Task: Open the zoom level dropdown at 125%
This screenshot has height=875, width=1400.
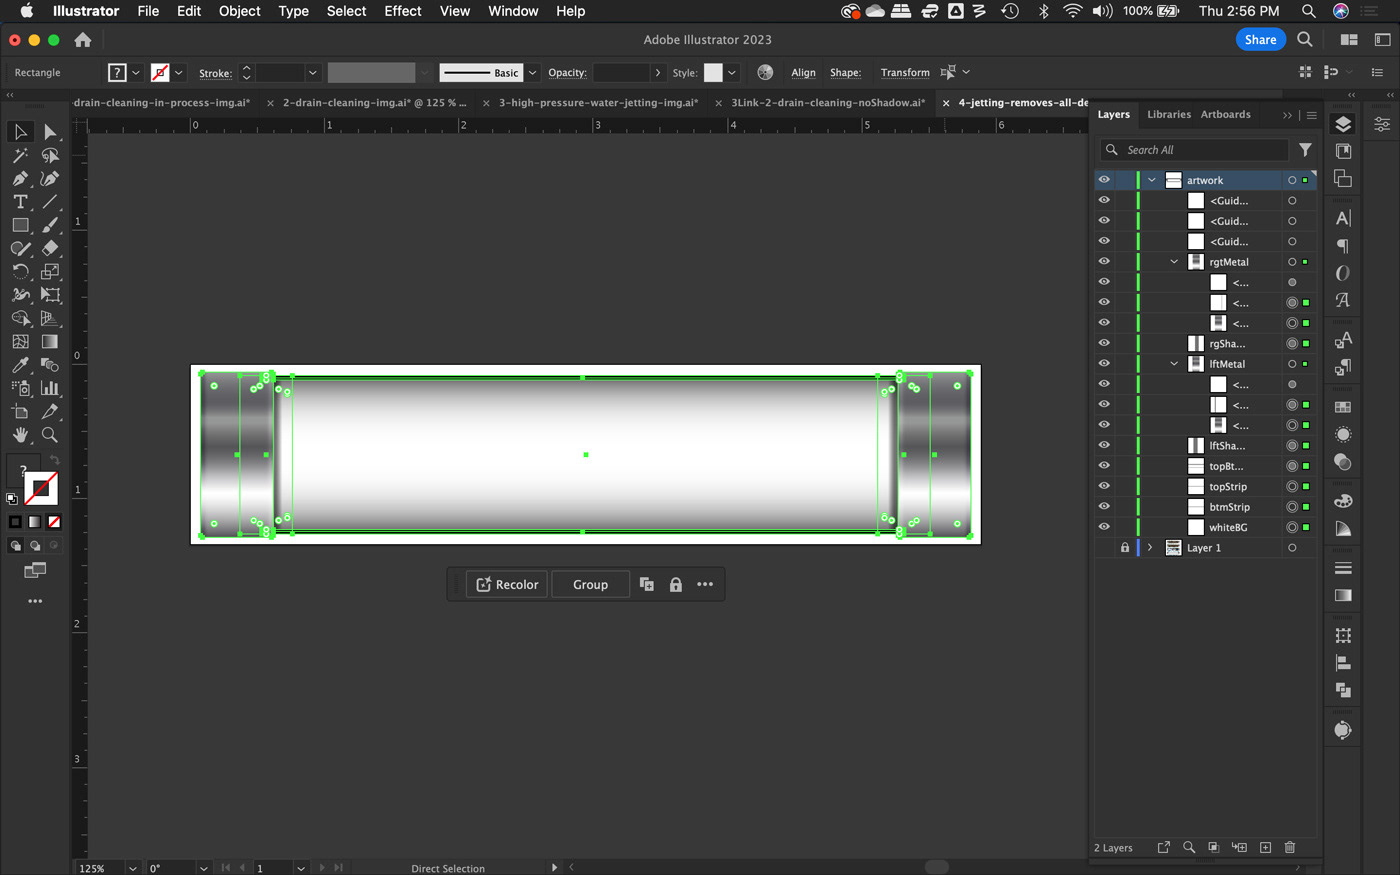Action: (x=132, y=868)
